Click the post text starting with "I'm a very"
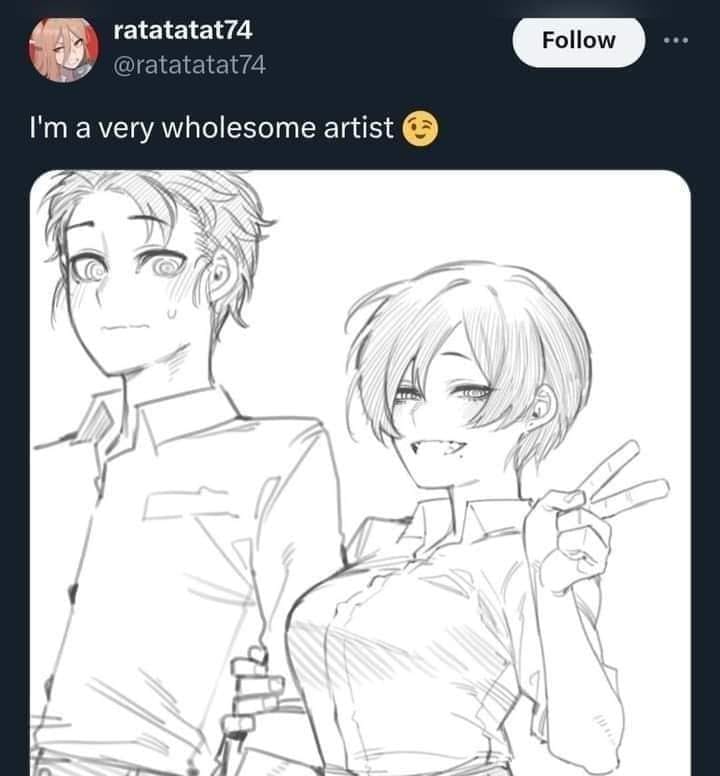This screenshot has width=720, height=776. point(211,129)
